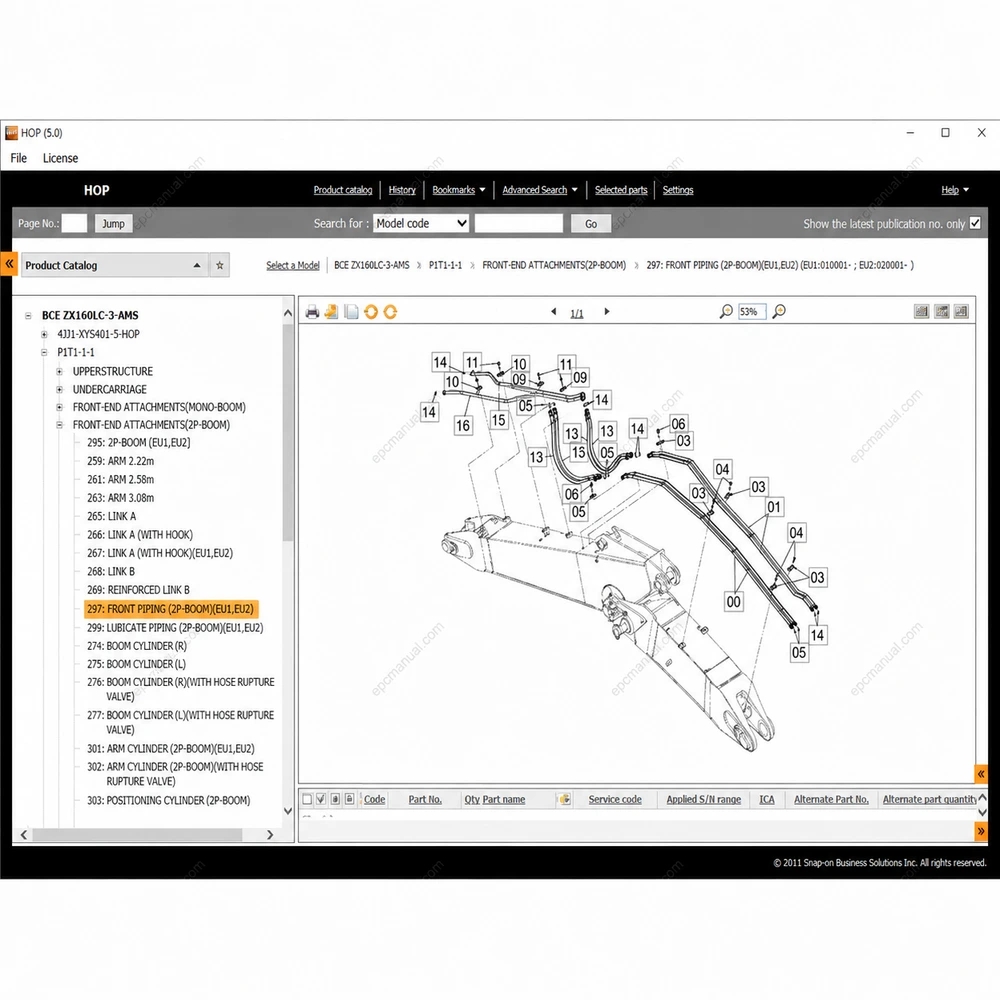The width and height of the screenshot is (1000, 1000).
Task: Open the Model code search dropdown
Action: point(421,223)
